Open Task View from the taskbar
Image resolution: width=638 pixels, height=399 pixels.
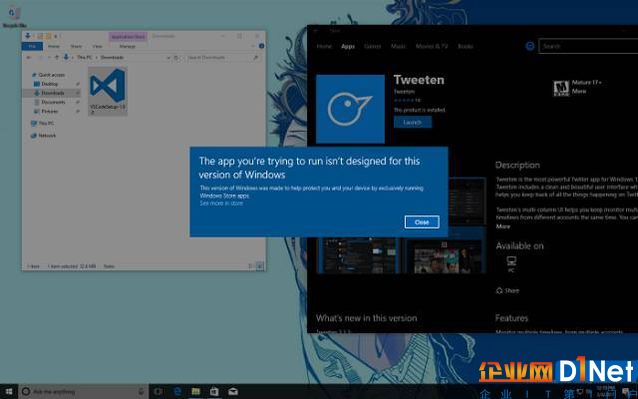click(158, 392)
